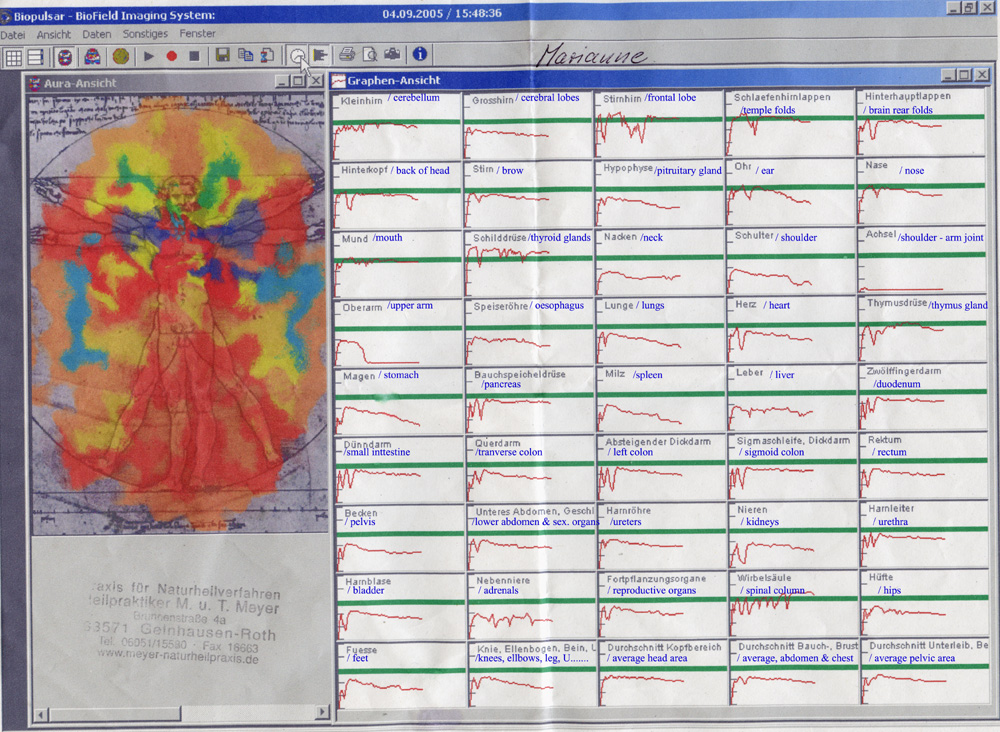Click the Aura-Ansicht window title icon
The width and height of the screenshot is (1000, 732).
tap(35, 84)
